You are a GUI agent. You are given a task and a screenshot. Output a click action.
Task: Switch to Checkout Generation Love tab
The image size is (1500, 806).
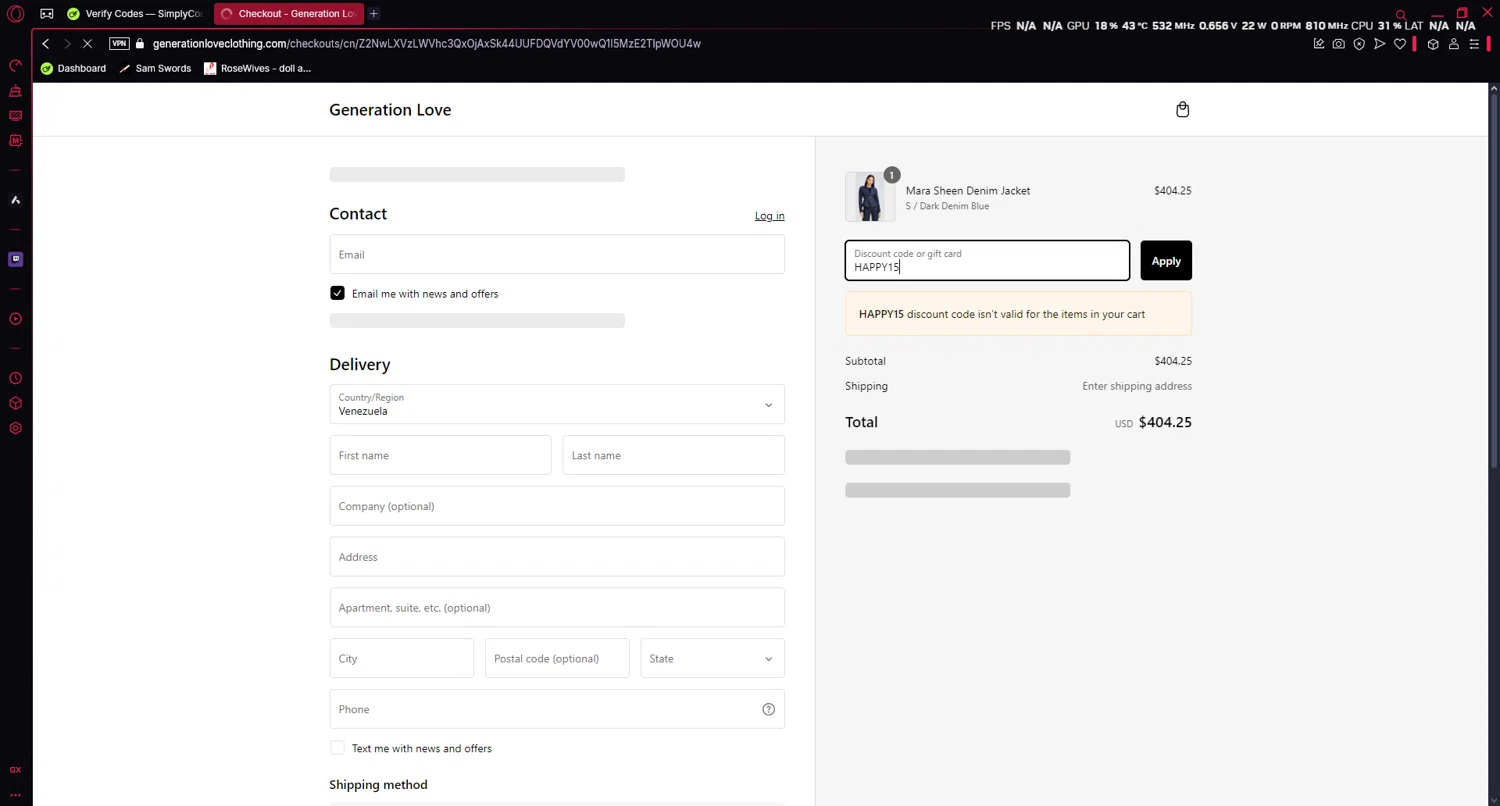(288, 14)
